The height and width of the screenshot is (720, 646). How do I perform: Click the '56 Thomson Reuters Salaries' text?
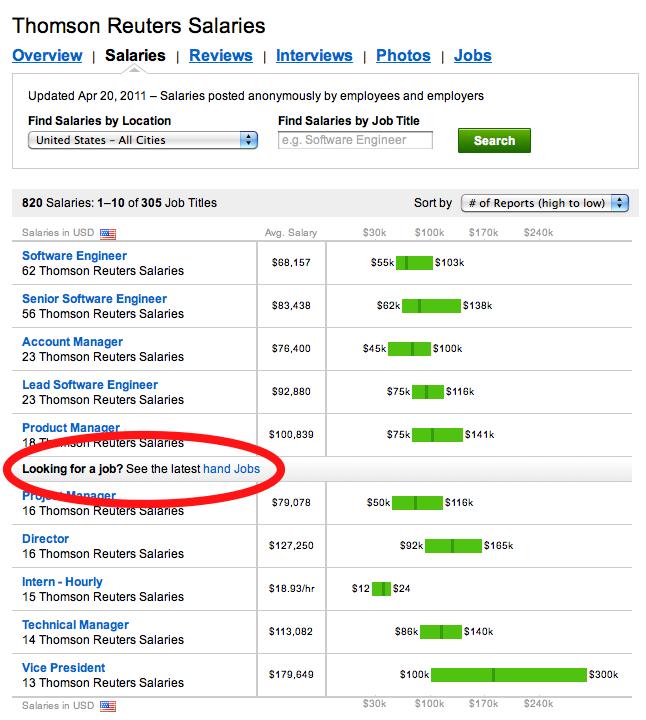pyautogui.click(x=103, y=314)
